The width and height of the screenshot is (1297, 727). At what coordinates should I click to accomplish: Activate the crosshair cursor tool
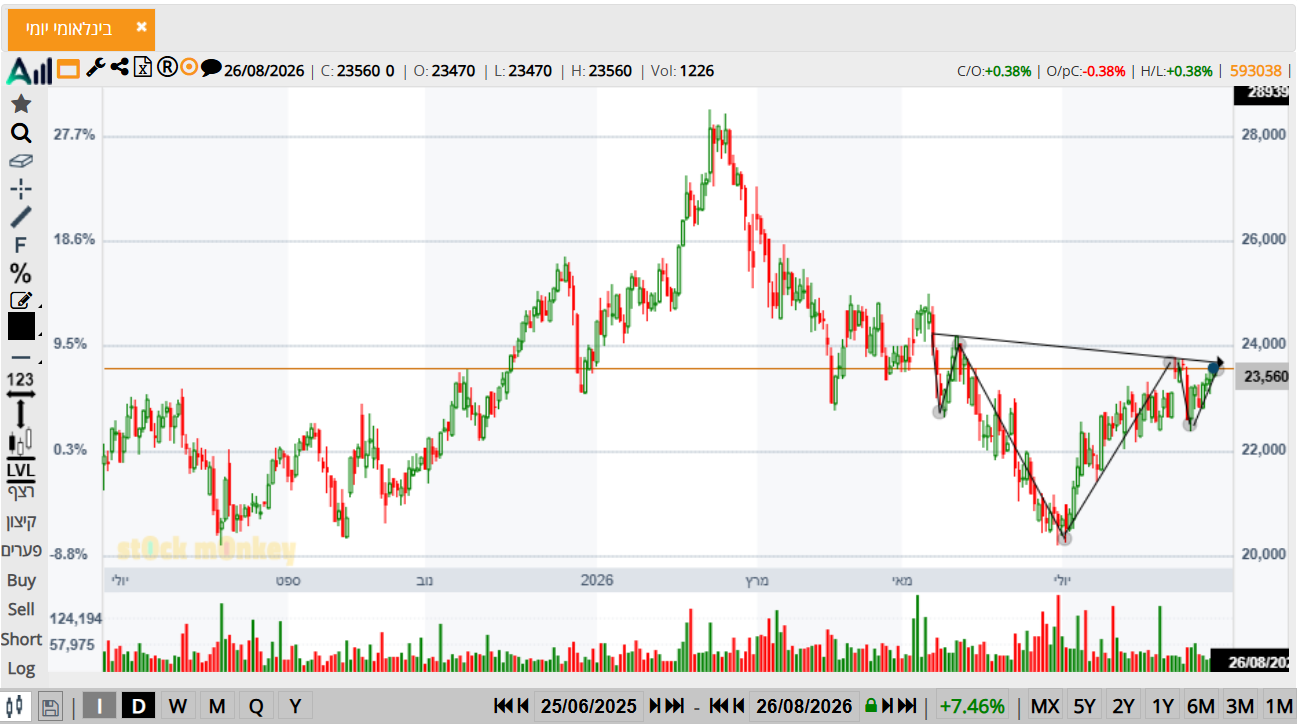(21, 188)
